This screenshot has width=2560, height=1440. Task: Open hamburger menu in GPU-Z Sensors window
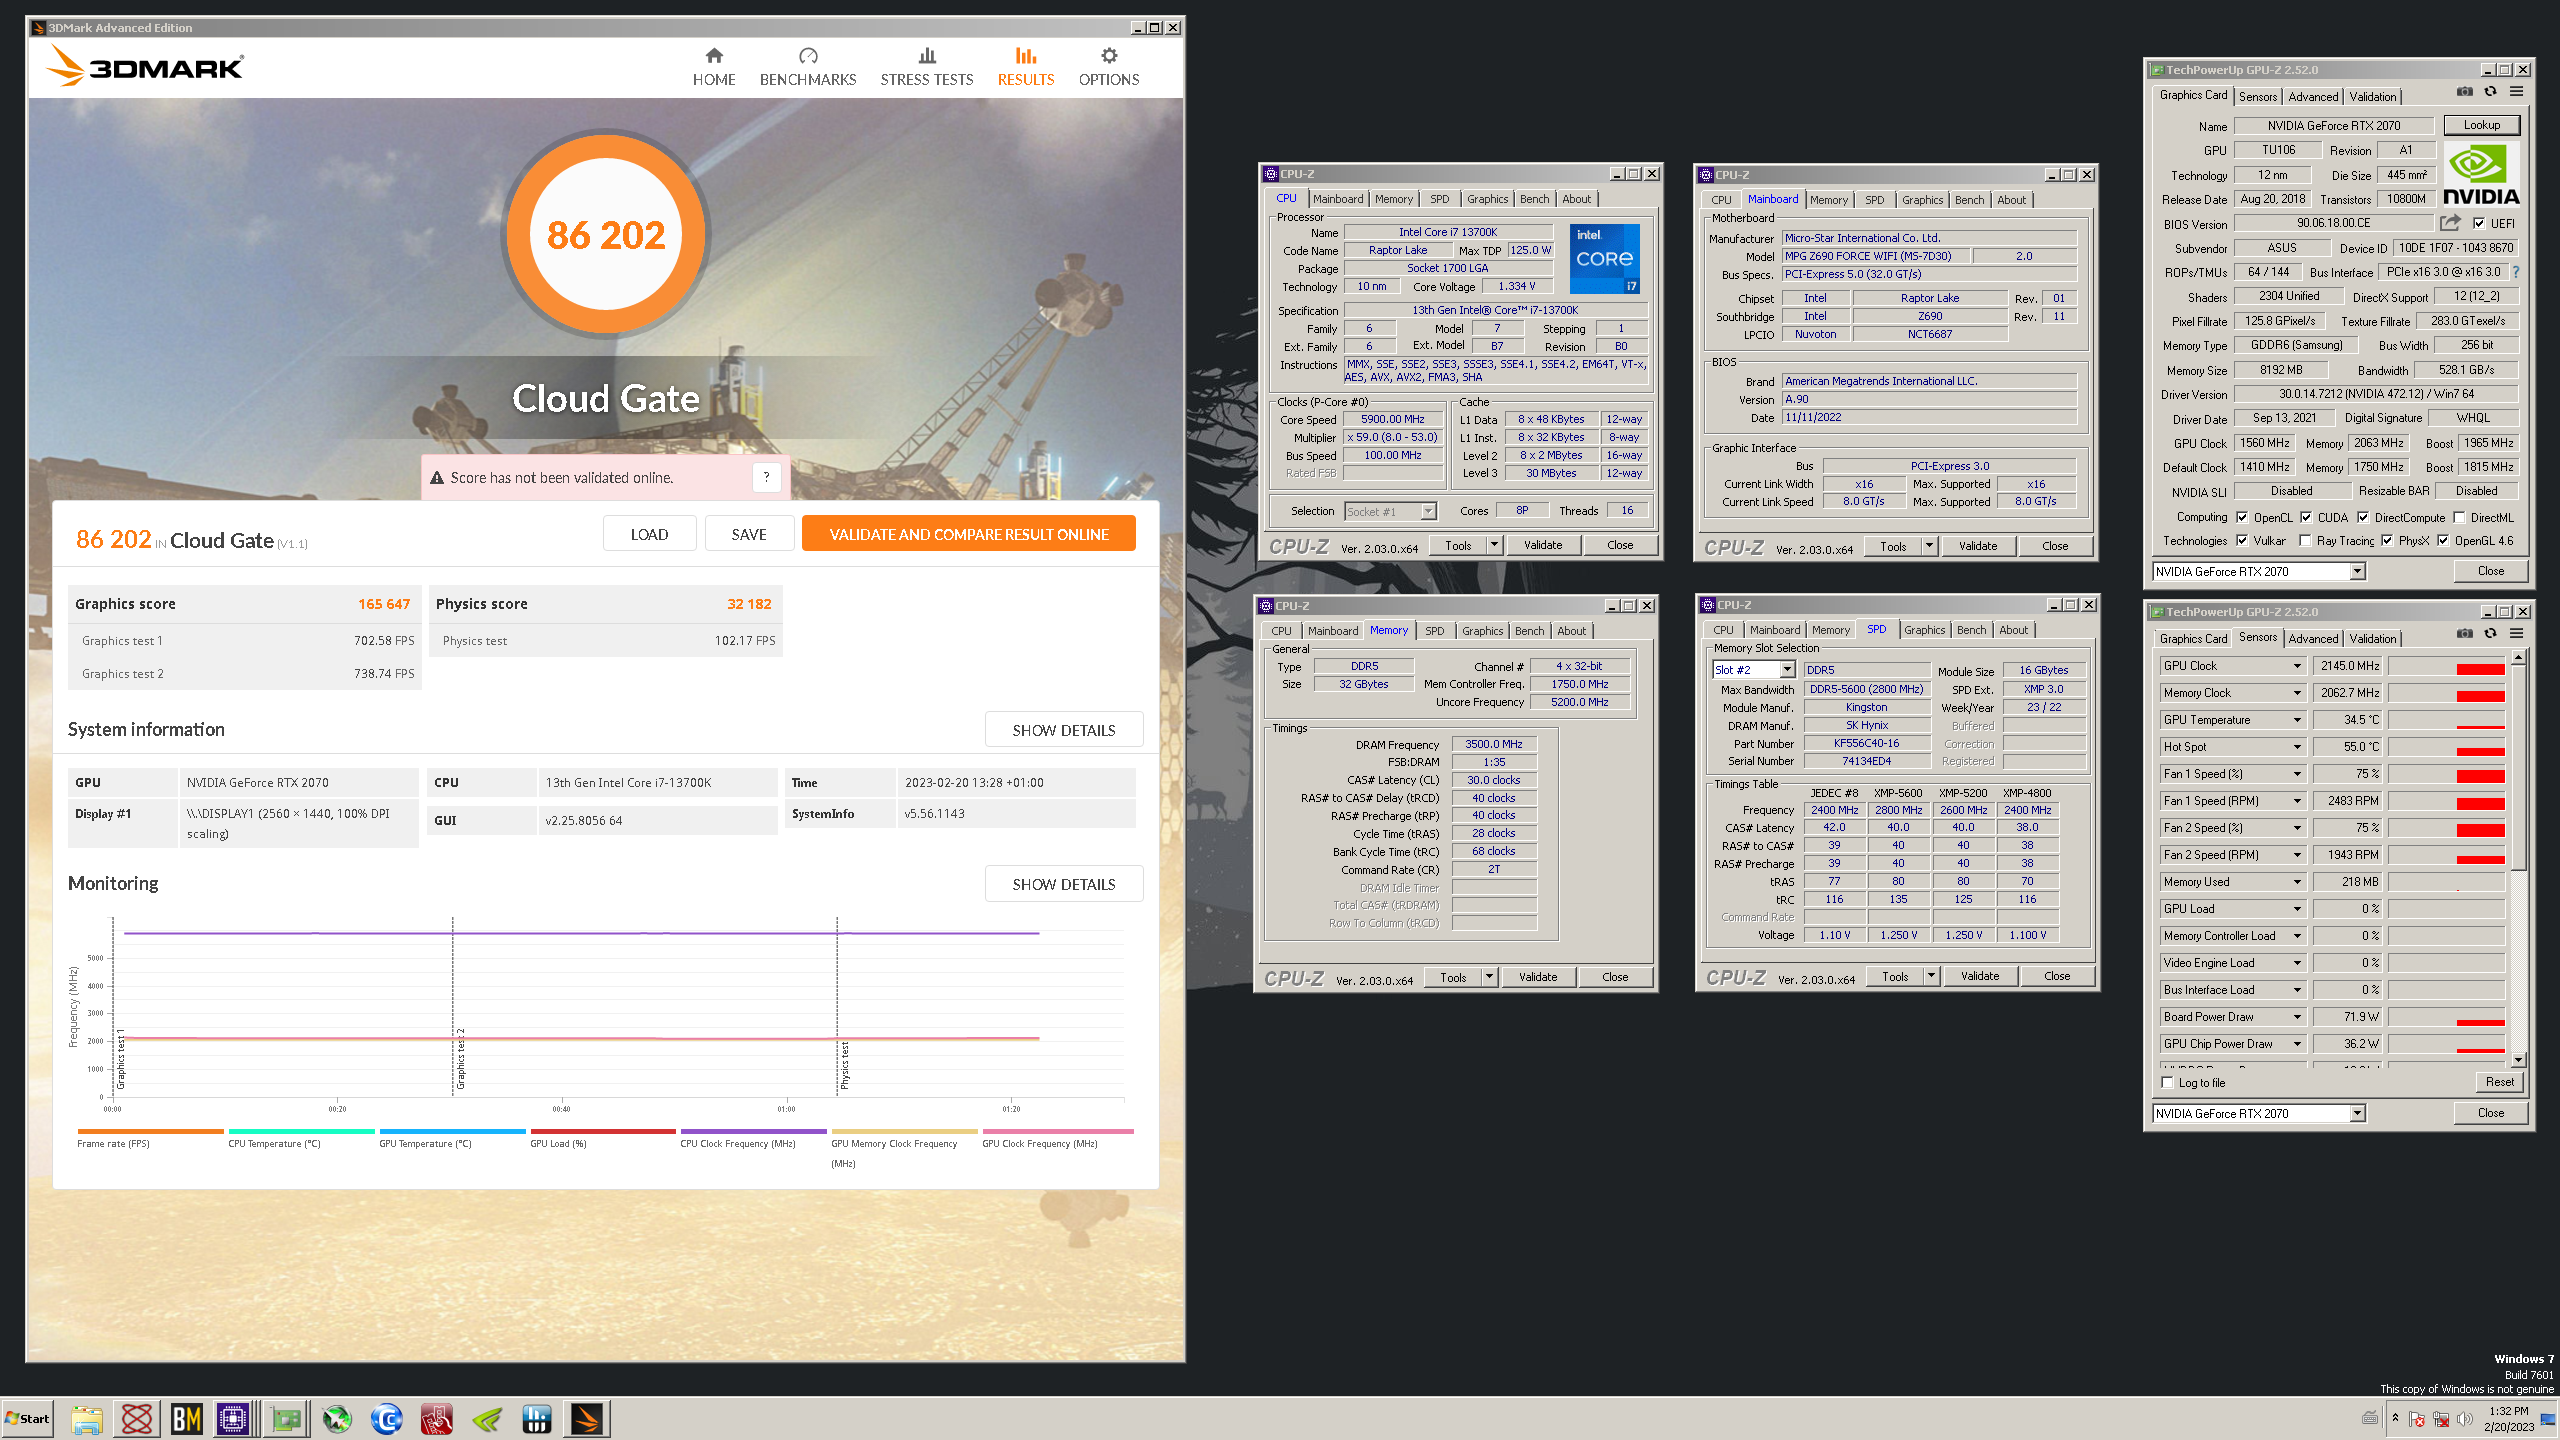[x=2516, y=634]
